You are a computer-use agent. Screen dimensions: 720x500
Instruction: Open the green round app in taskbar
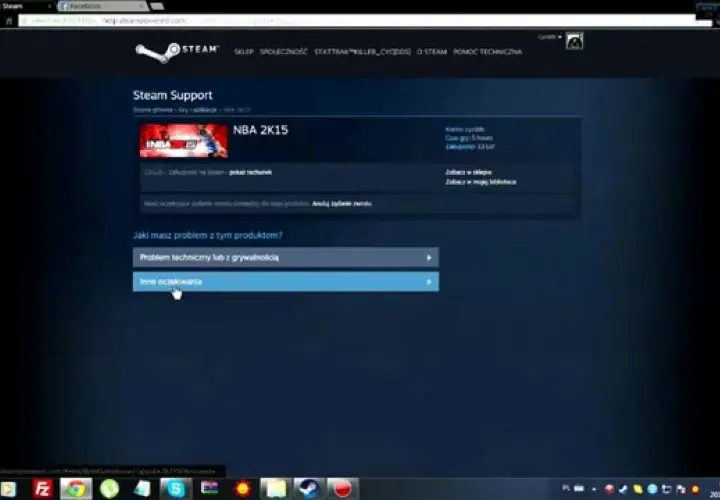click(x=109, y=489)
